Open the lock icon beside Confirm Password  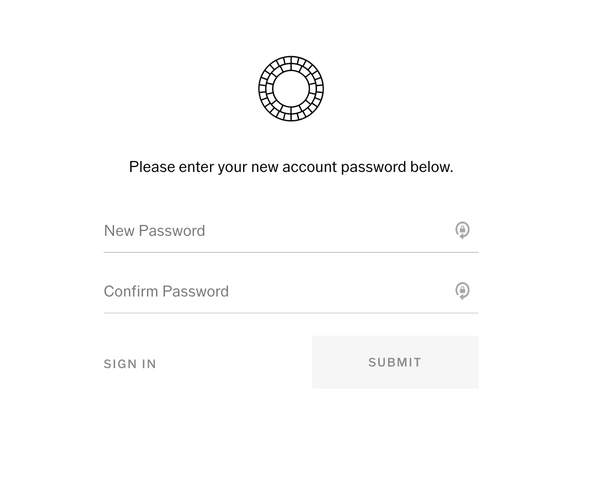[x=462, y=291]
